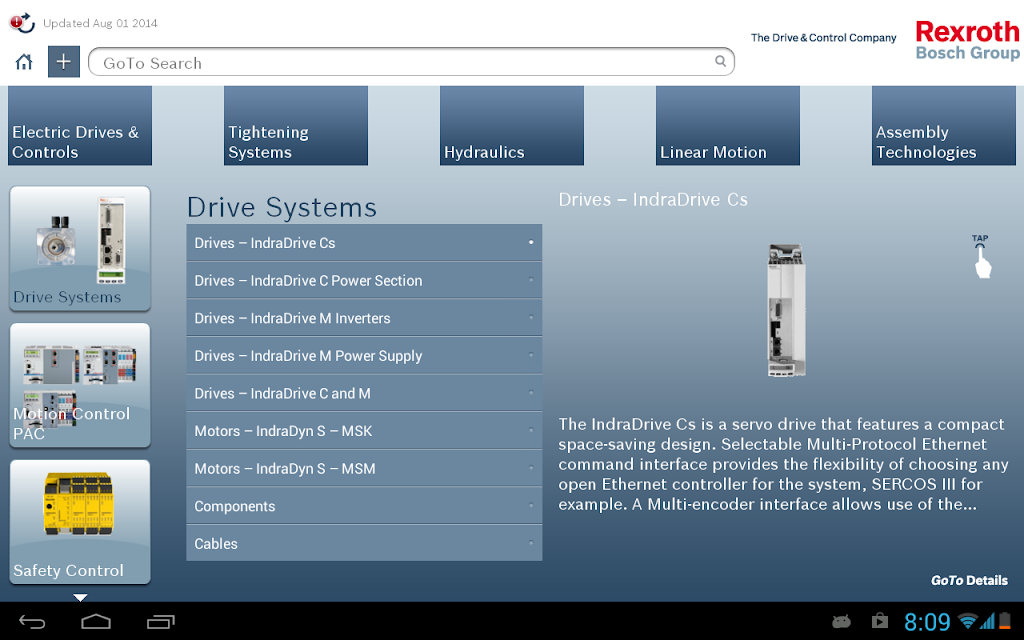Select Drives – IndraDrive Cs row

(364, 243)
